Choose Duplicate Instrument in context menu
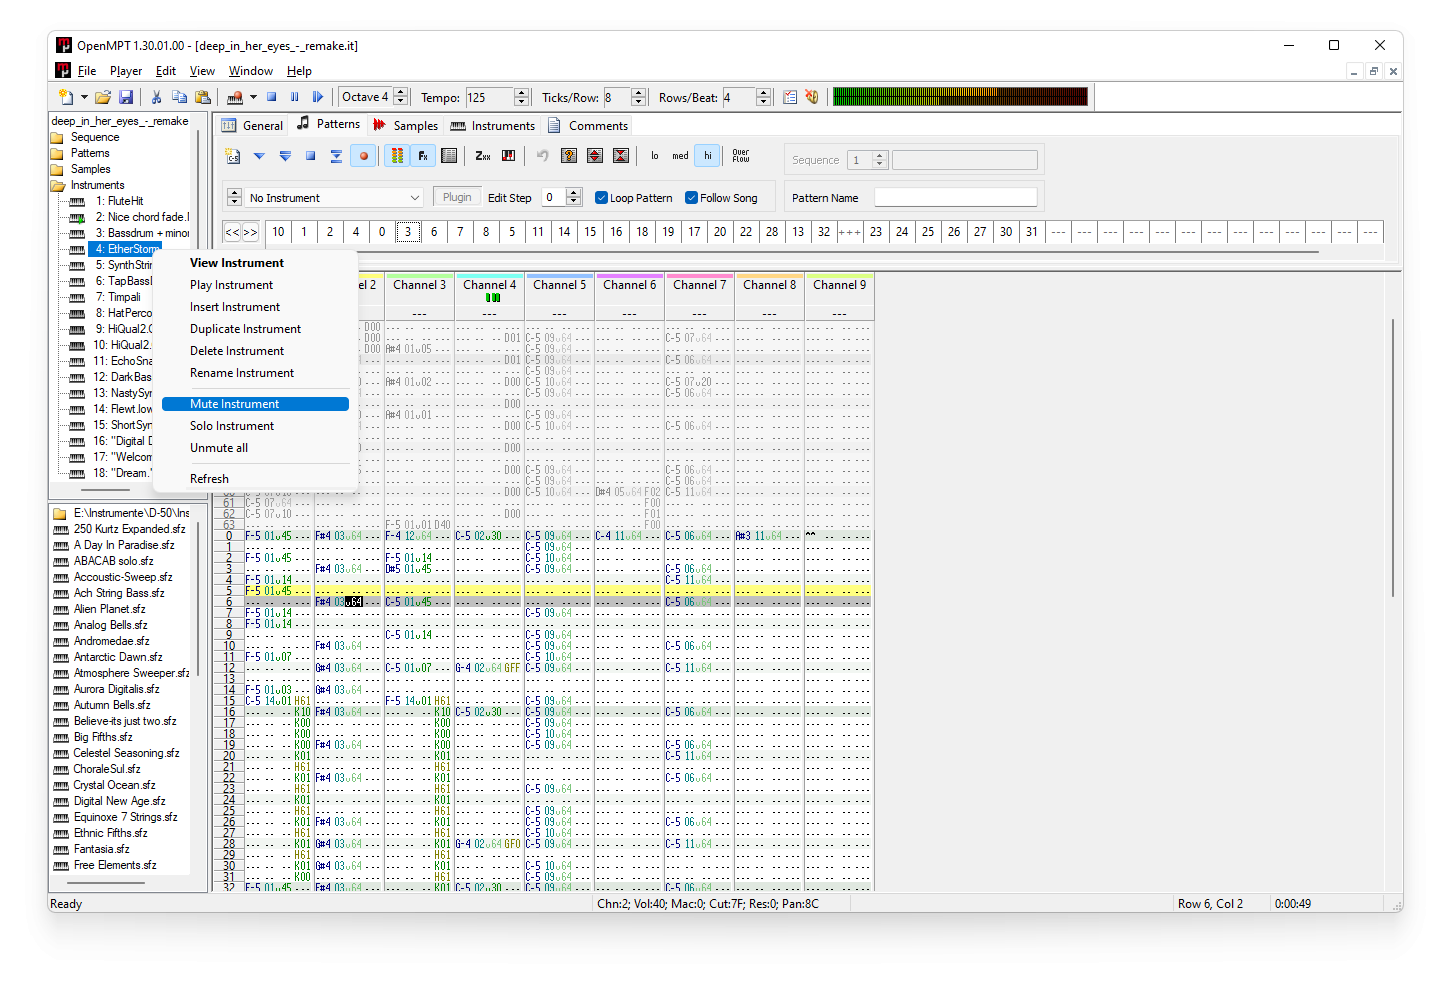Viewport: 1451px width, 992px height. coord(255,329)
